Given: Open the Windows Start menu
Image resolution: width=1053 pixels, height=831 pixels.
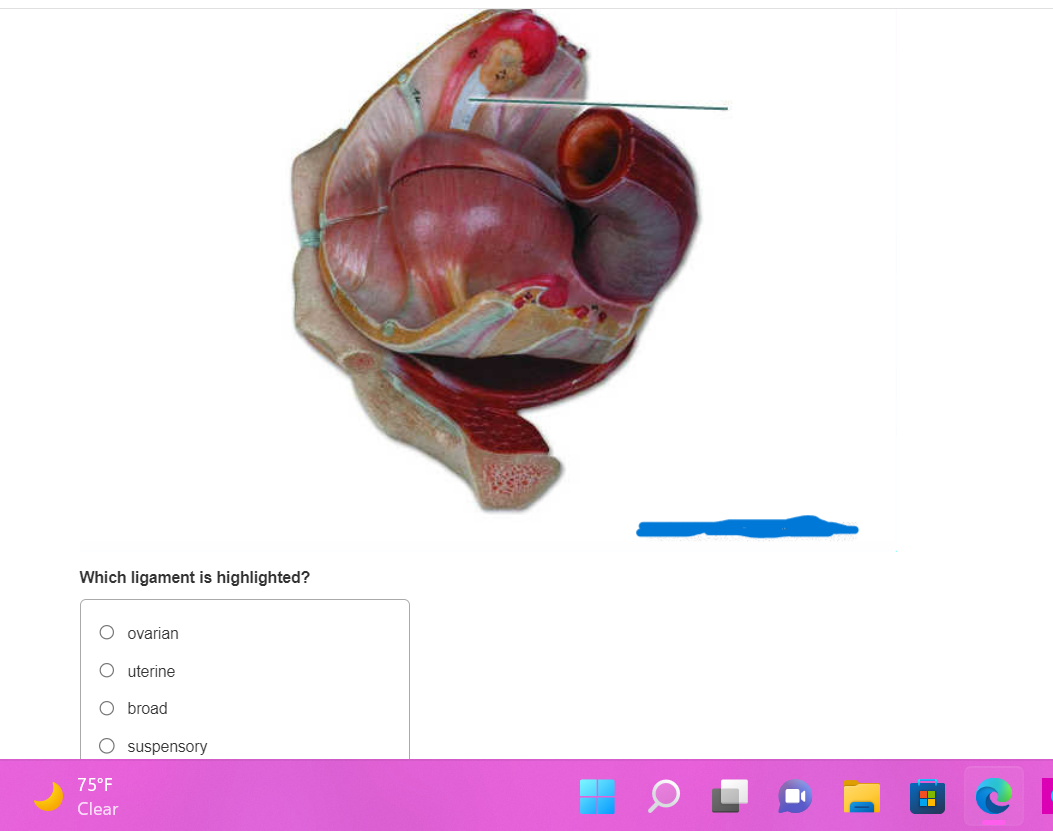Looking at the screenshot, I should point(596,797).
